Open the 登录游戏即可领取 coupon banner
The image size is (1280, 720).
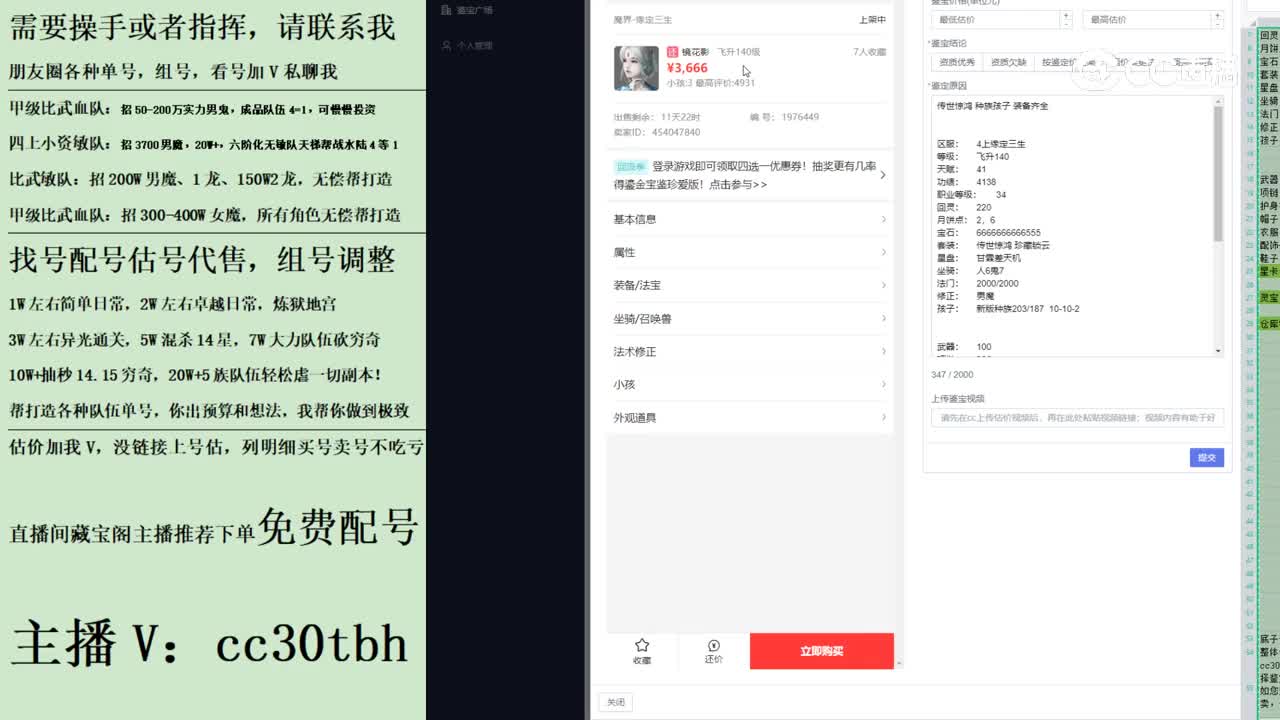point(749,175)
